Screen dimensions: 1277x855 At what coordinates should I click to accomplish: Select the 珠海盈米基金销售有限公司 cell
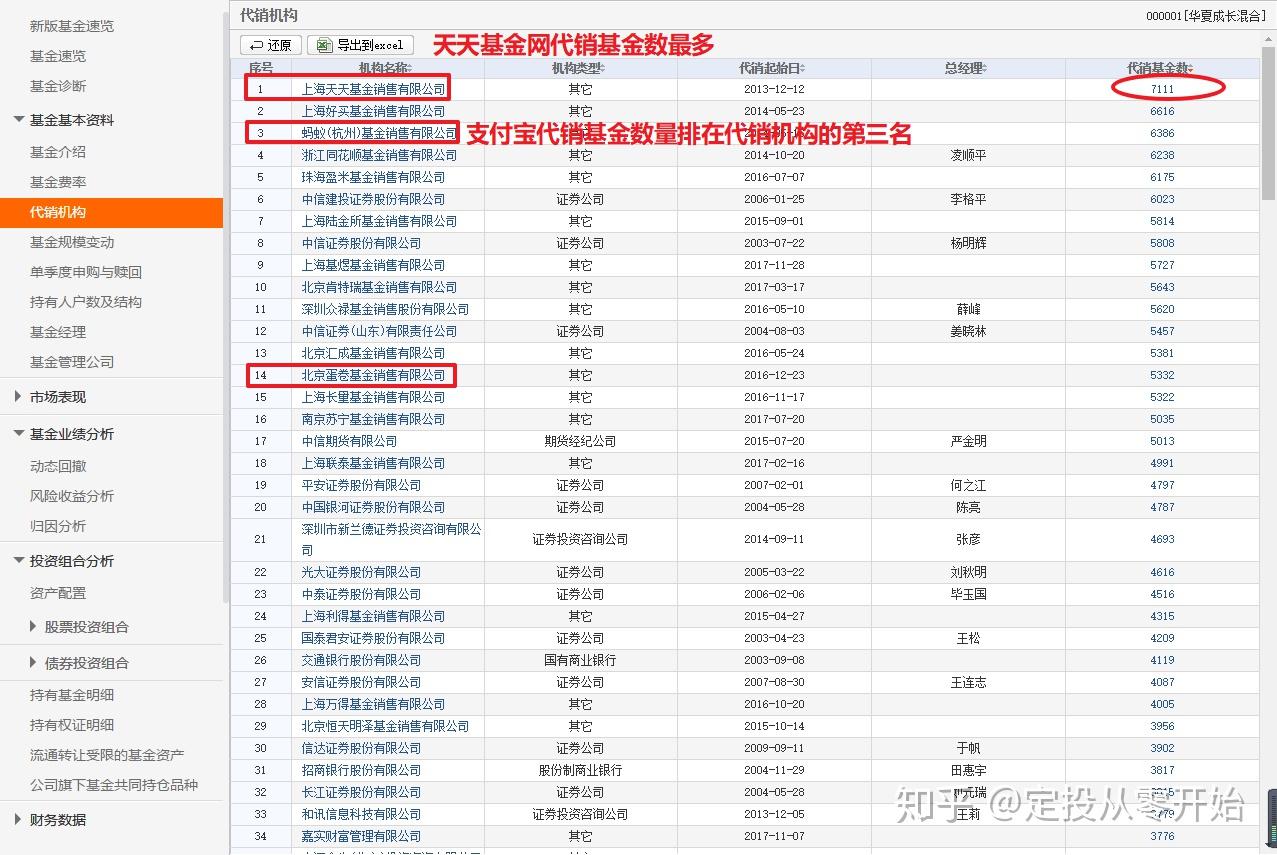(x=373, y=177)
